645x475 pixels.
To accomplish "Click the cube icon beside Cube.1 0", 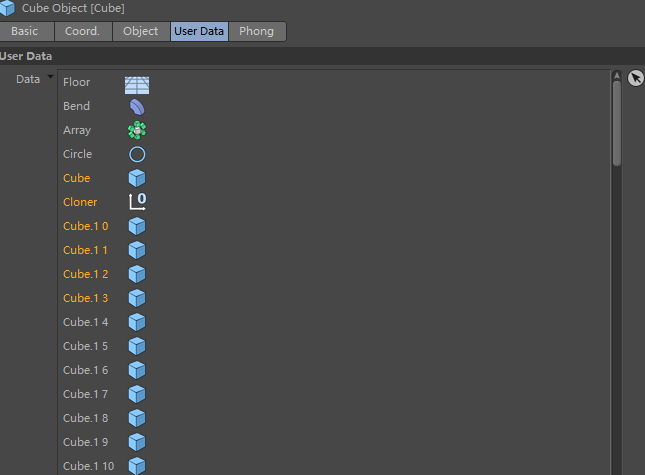I will 137,226.
